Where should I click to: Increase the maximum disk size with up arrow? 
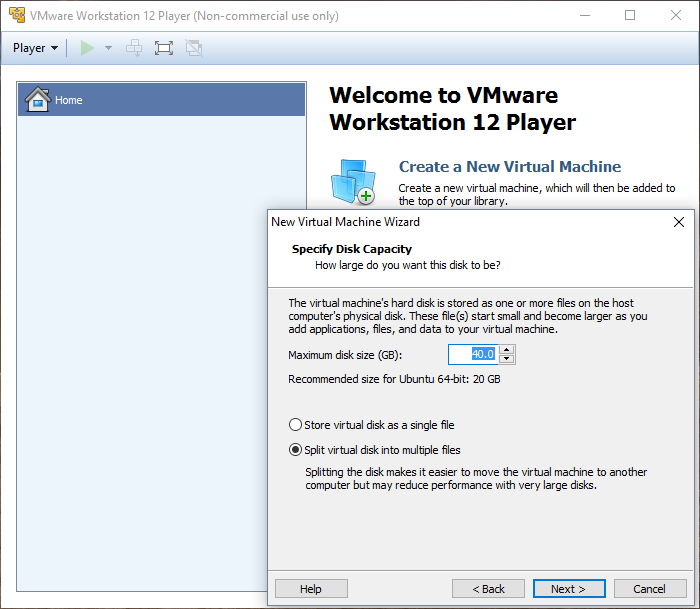pos(507,350)
